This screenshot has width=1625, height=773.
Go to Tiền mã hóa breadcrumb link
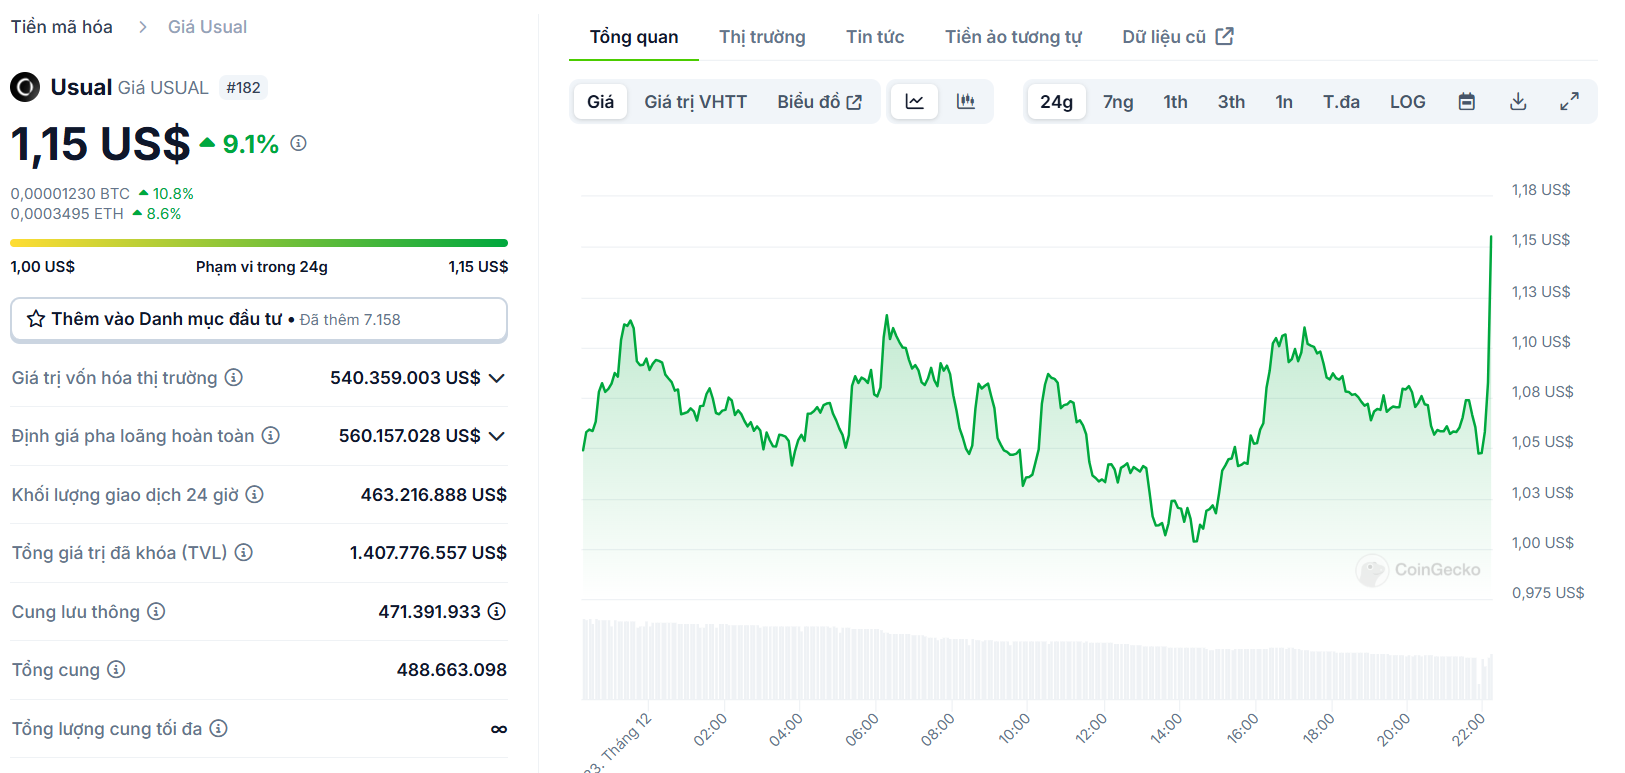pos(62,27)
